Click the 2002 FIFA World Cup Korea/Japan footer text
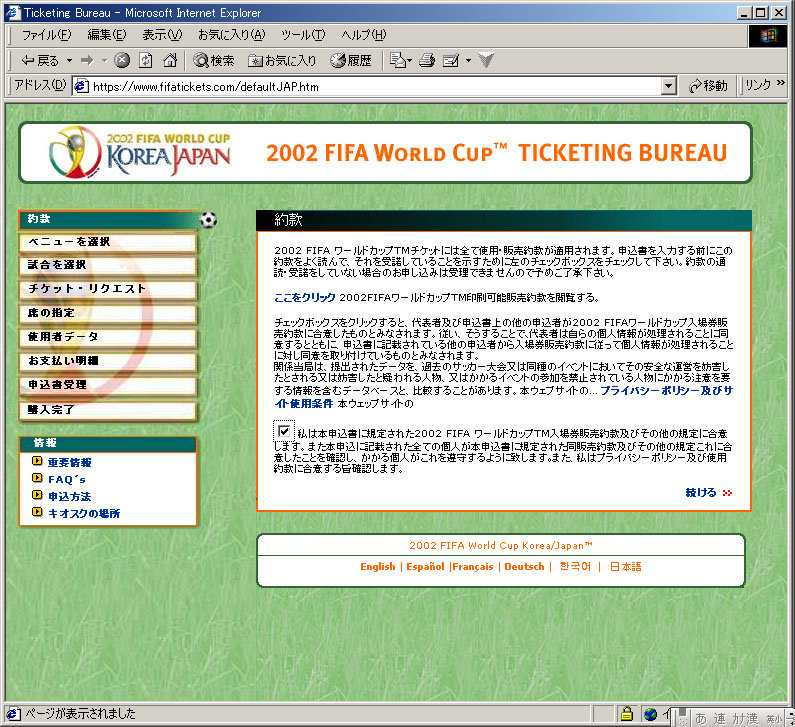 pyautogui.click(x=501, y=546)
